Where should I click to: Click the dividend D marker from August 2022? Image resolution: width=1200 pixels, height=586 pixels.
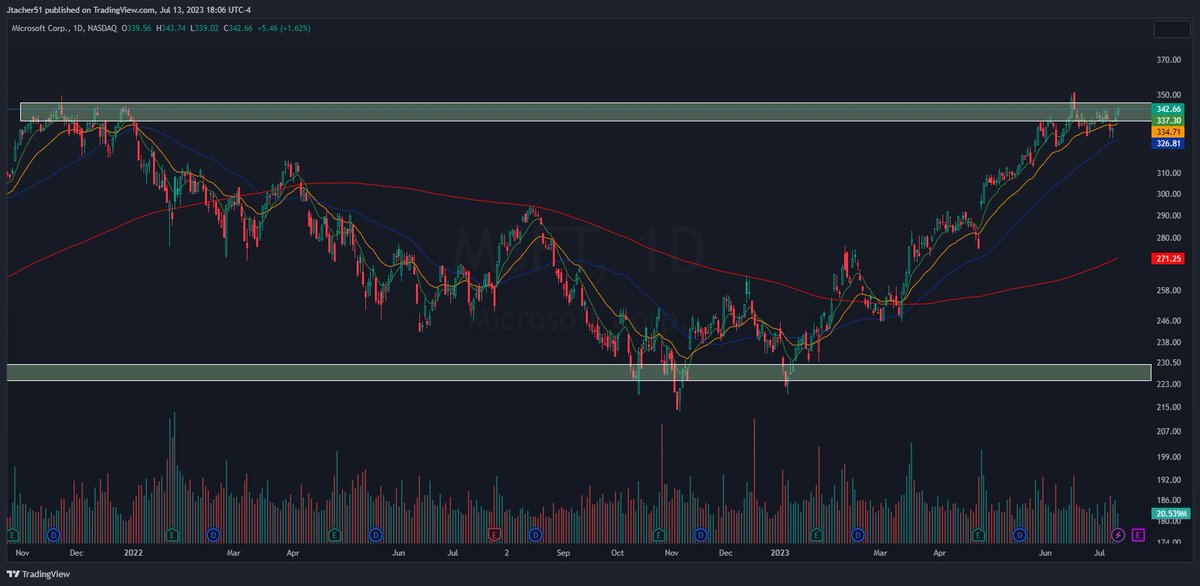point(535,535)
